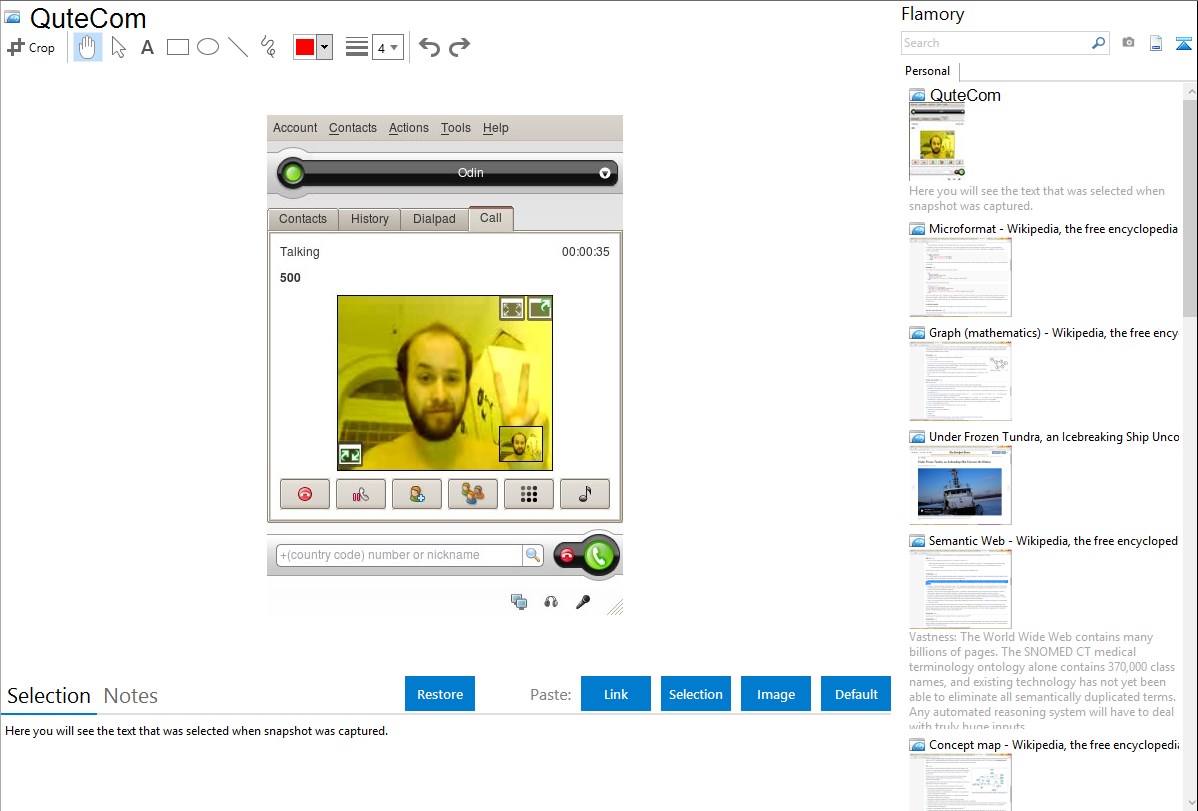Click the red color swatch
The image size is (1198, 811).
coord(305,47)
